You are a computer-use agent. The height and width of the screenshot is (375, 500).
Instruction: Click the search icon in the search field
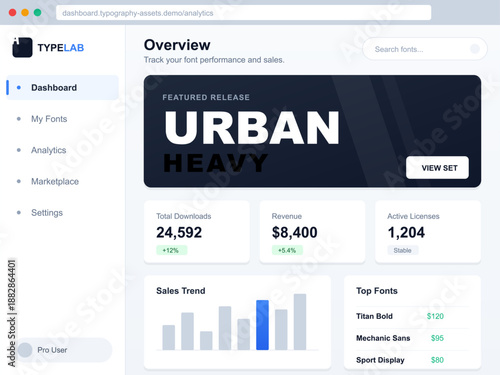(475, 49)
